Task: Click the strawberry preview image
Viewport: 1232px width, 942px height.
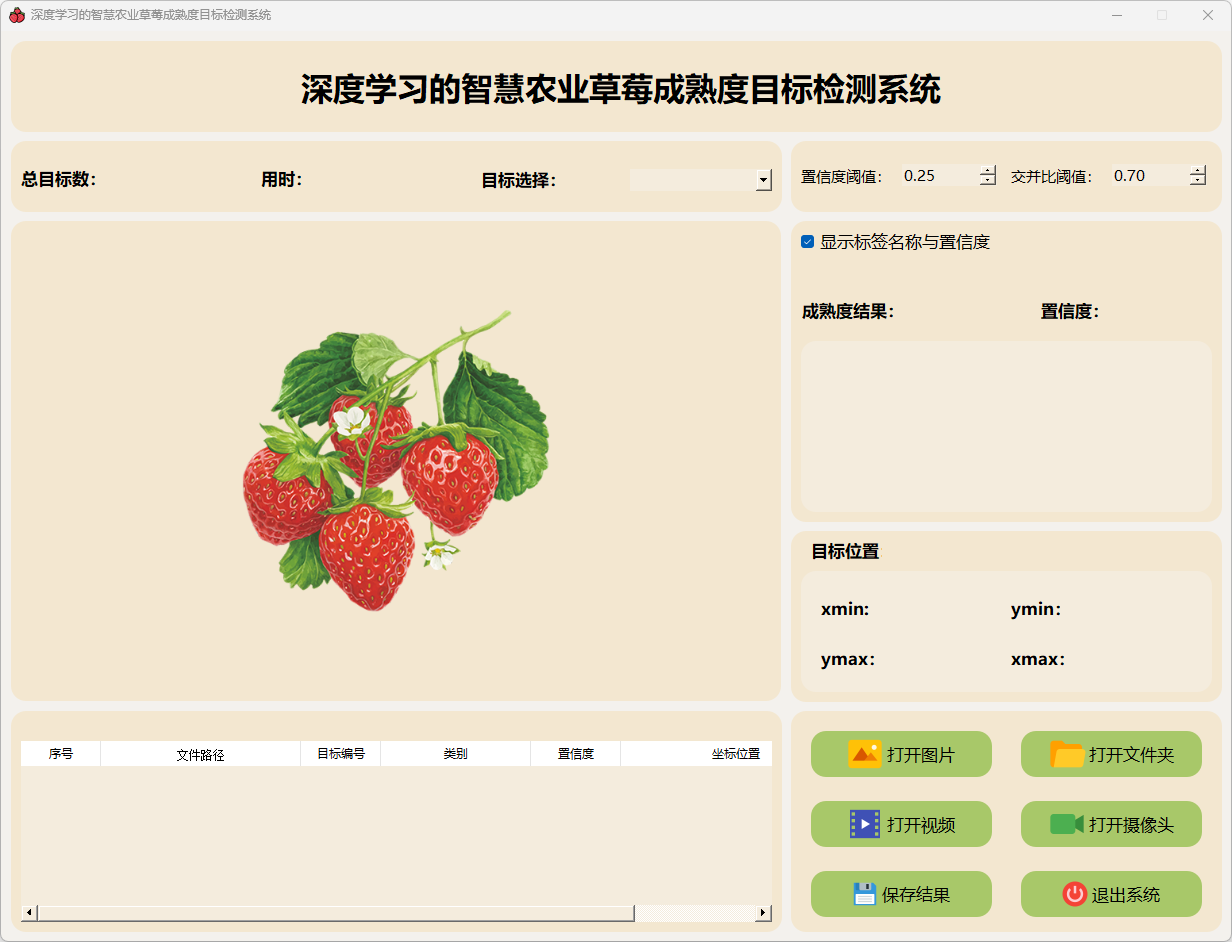Action: click(395, 461)
